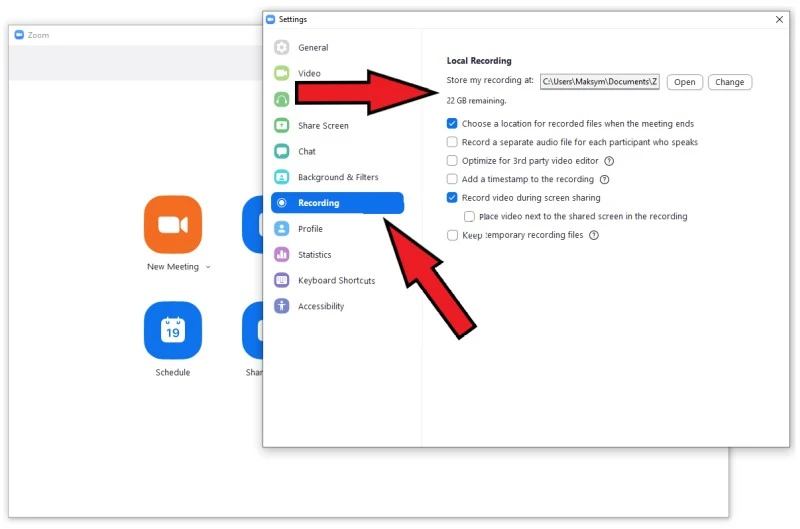
Task: Uncheck Choose a location for recorded files
Action: (452, 124)
